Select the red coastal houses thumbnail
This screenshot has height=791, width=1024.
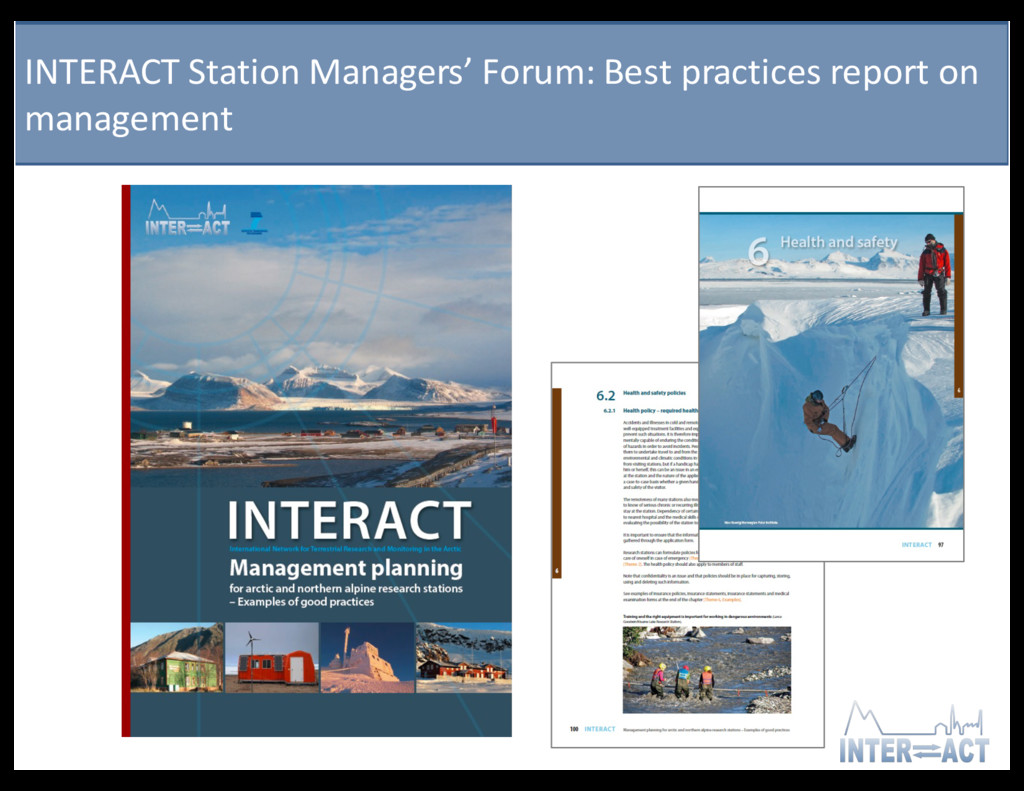pyautogui.click(x=464, y=657)
